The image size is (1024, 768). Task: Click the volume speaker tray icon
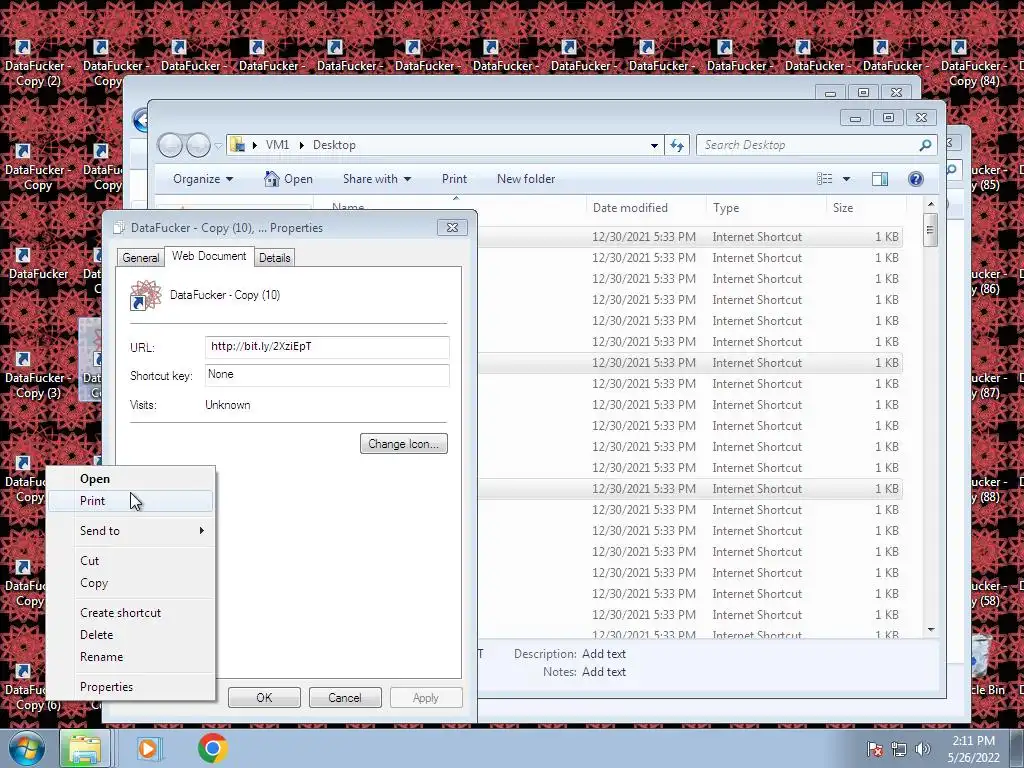click(x=923, y=749)
